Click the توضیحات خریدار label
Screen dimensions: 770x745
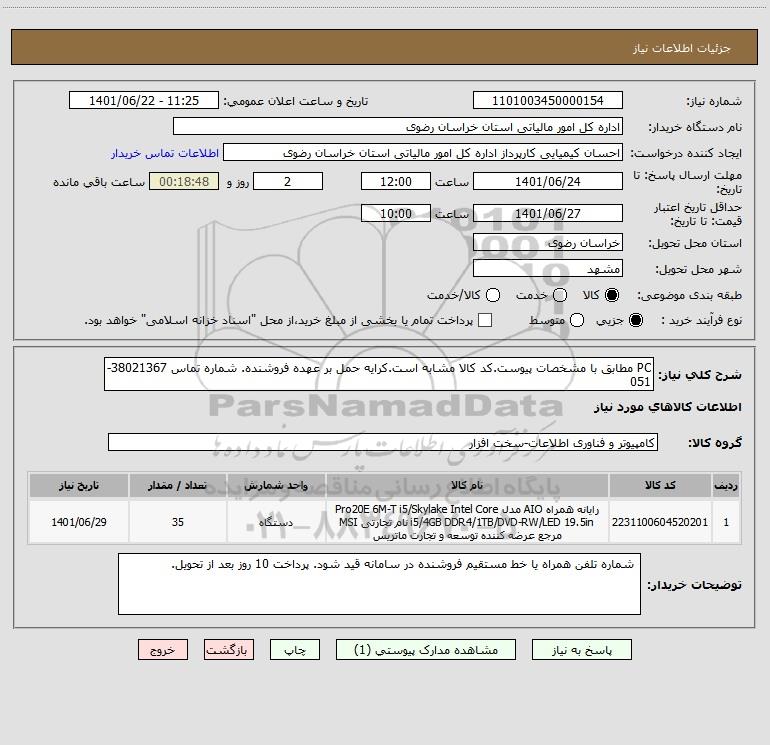pos(694,584)
